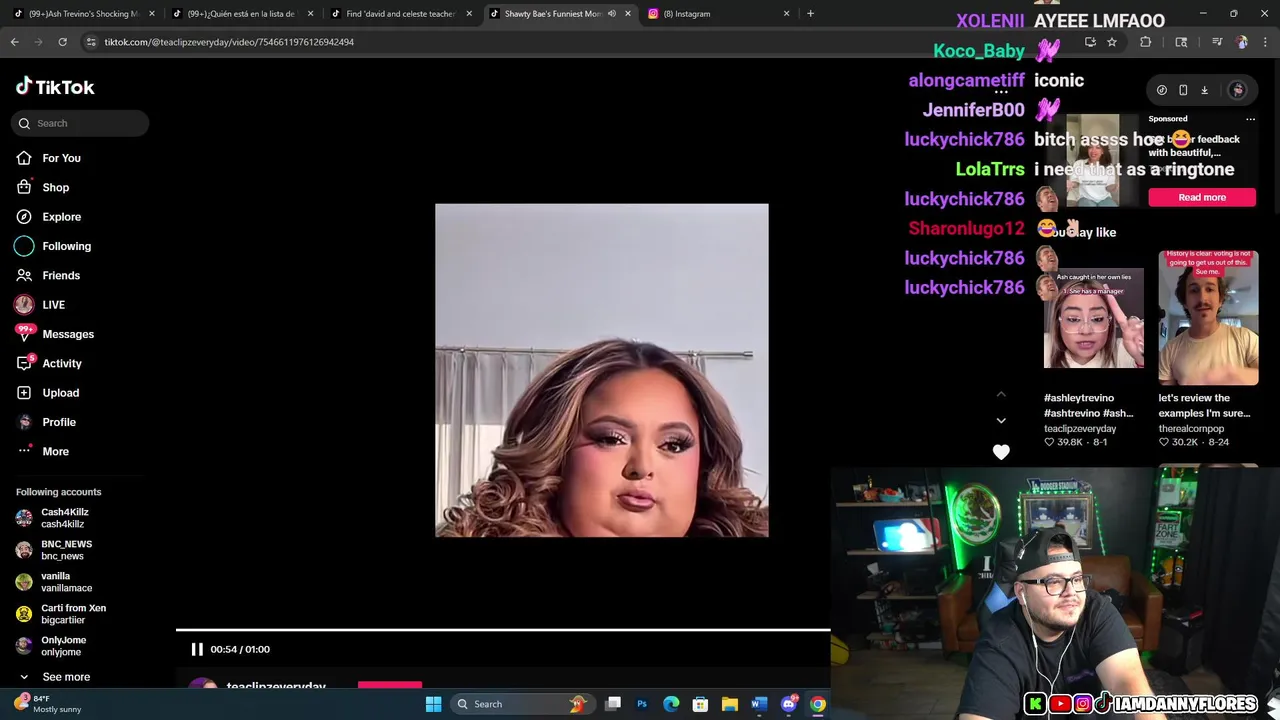Image resolution: width=1280 pixels, height=720 pixels.
Task: Open Messages with 99+ badge
Action: click(x=68, y=334)
